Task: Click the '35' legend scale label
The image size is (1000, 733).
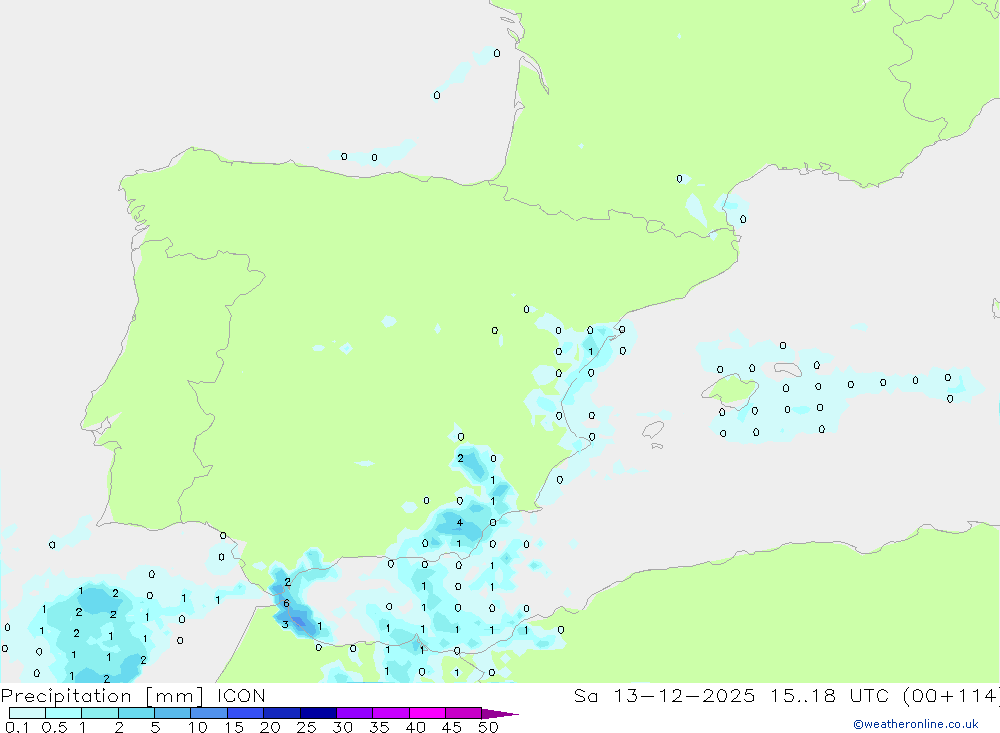Action: pos(379,727)
